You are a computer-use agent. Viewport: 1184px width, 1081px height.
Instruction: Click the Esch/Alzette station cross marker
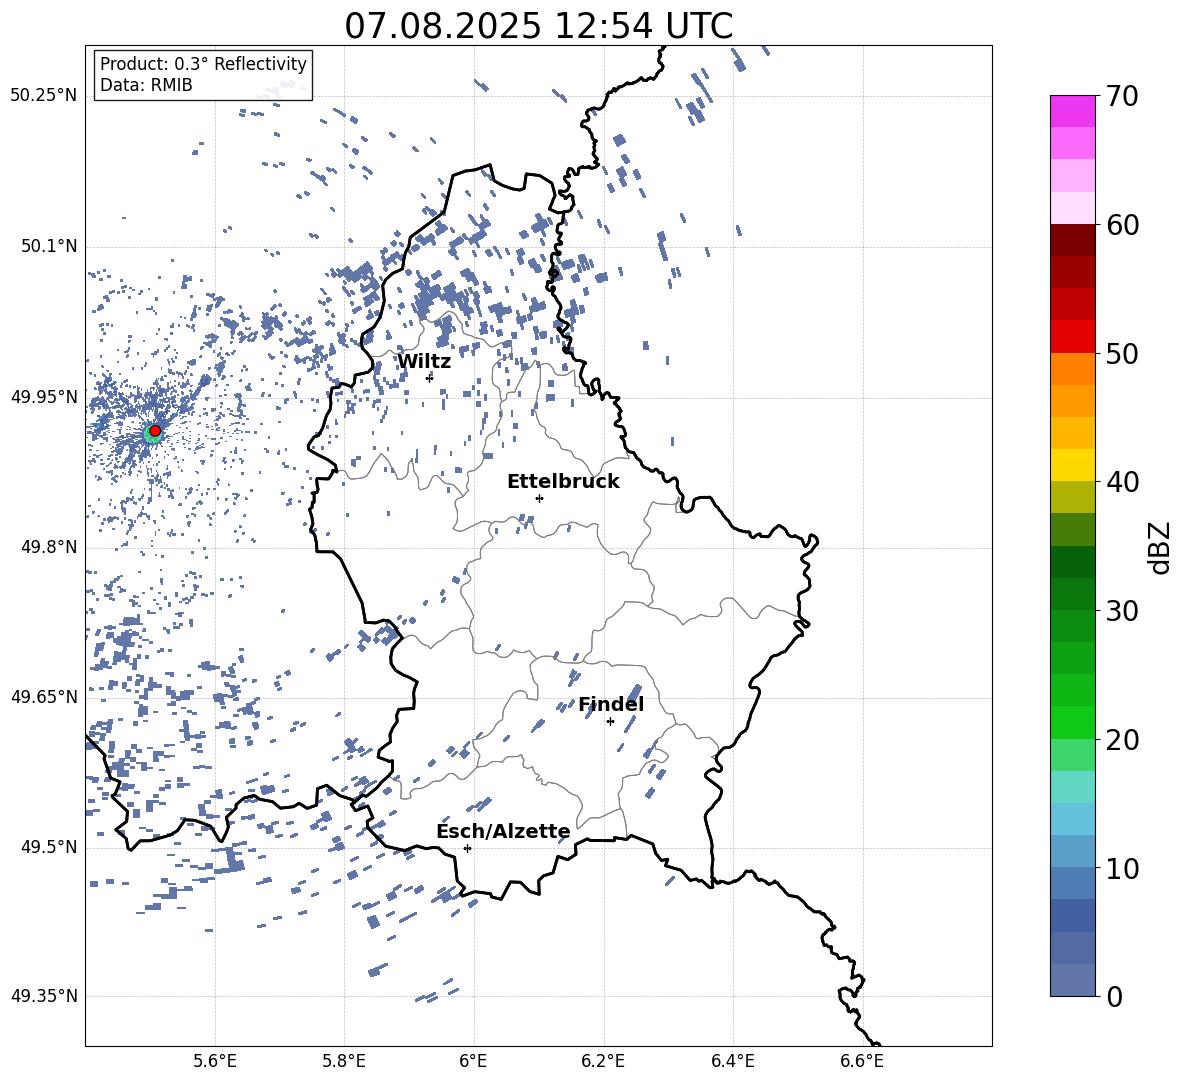point(467,848)
